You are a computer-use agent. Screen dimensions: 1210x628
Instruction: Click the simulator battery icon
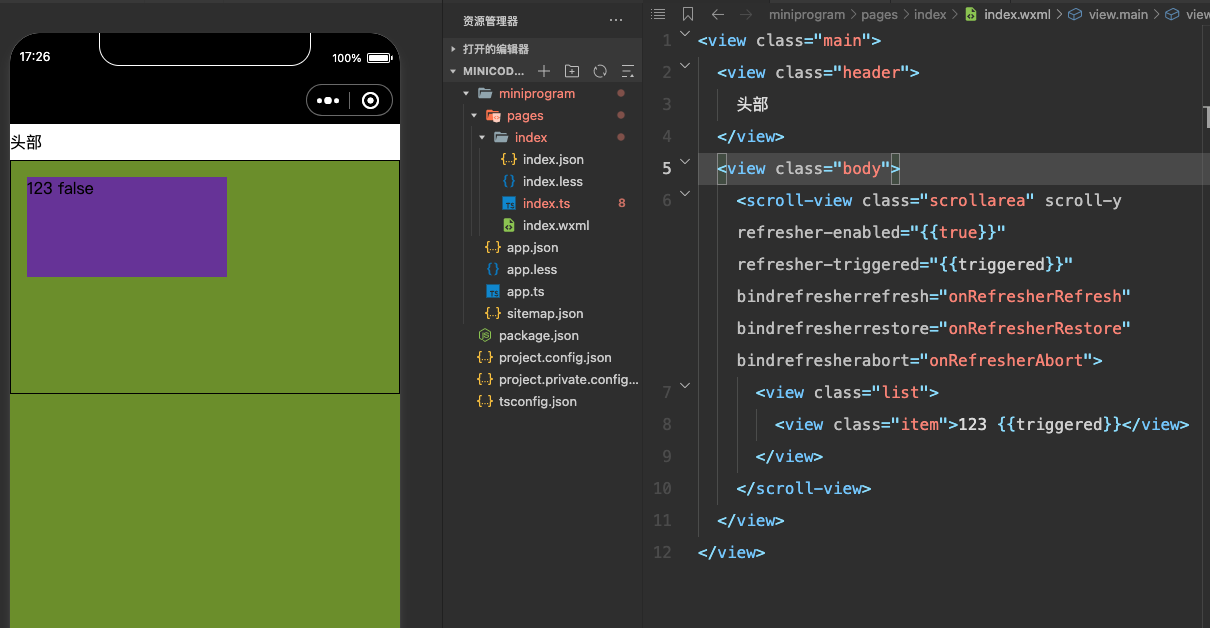[x=379, y=58]
